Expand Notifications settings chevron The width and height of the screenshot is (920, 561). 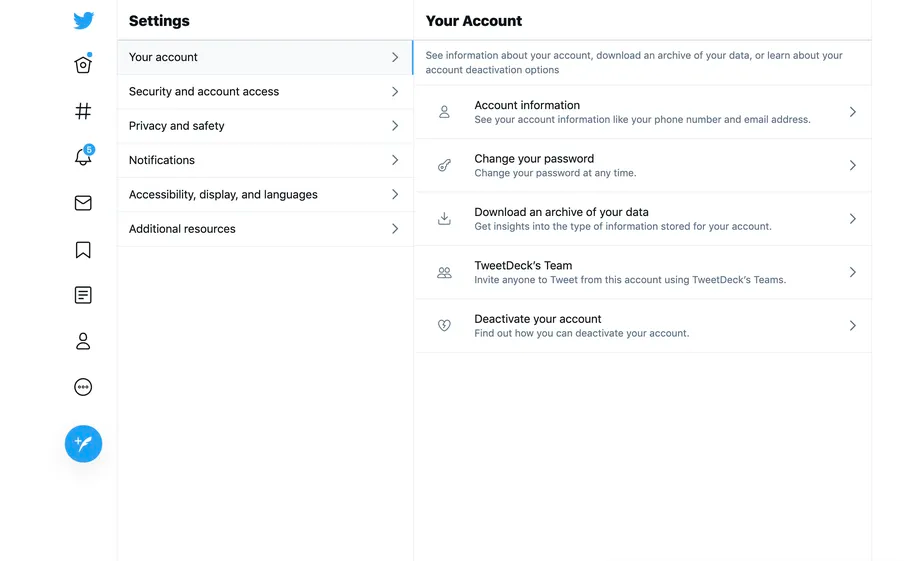(395, 160)
